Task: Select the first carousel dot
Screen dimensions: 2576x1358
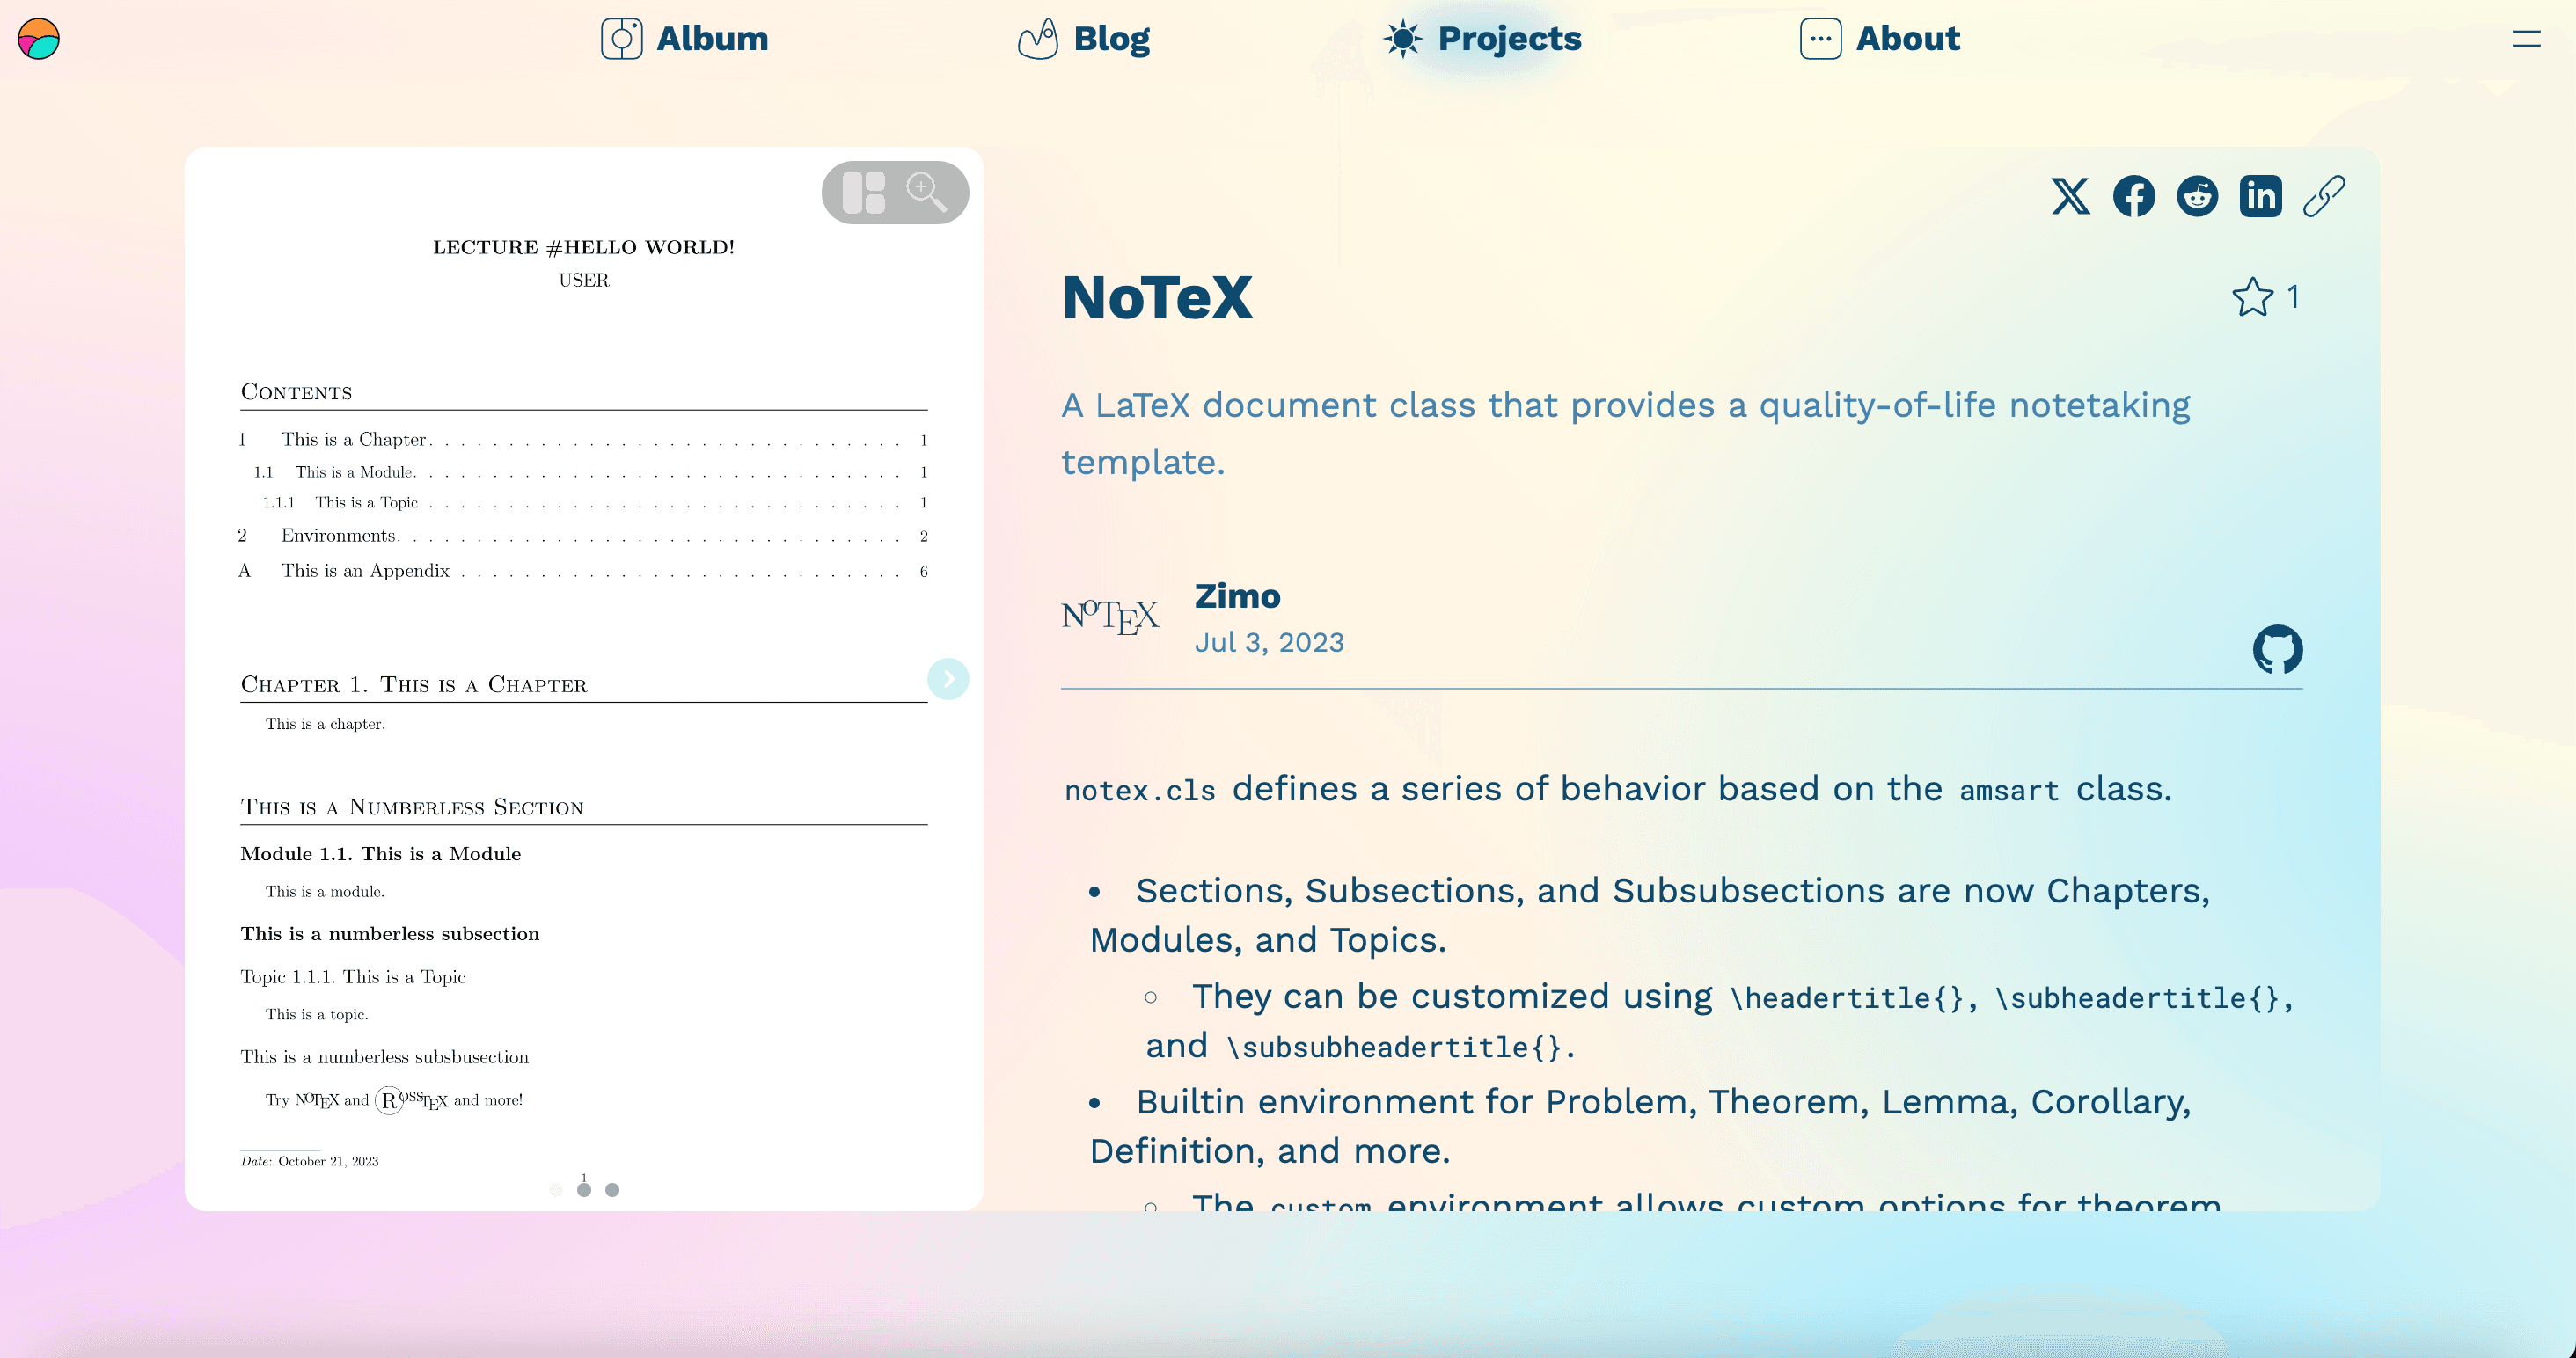Action: tap(556, 1190)
